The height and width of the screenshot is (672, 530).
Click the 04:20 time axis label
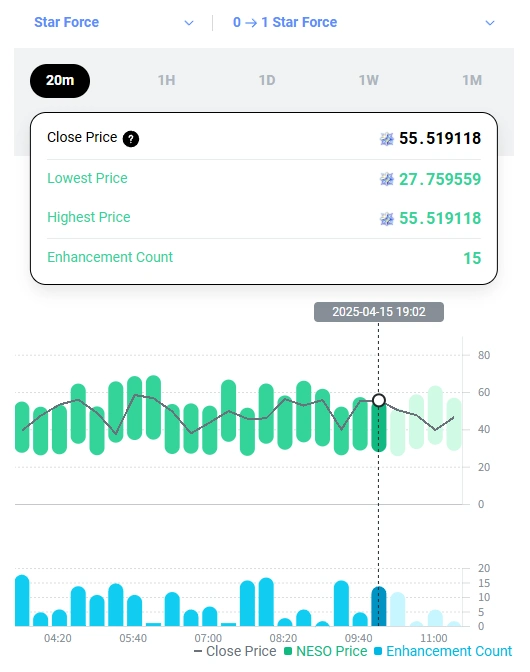pos(58,638)
